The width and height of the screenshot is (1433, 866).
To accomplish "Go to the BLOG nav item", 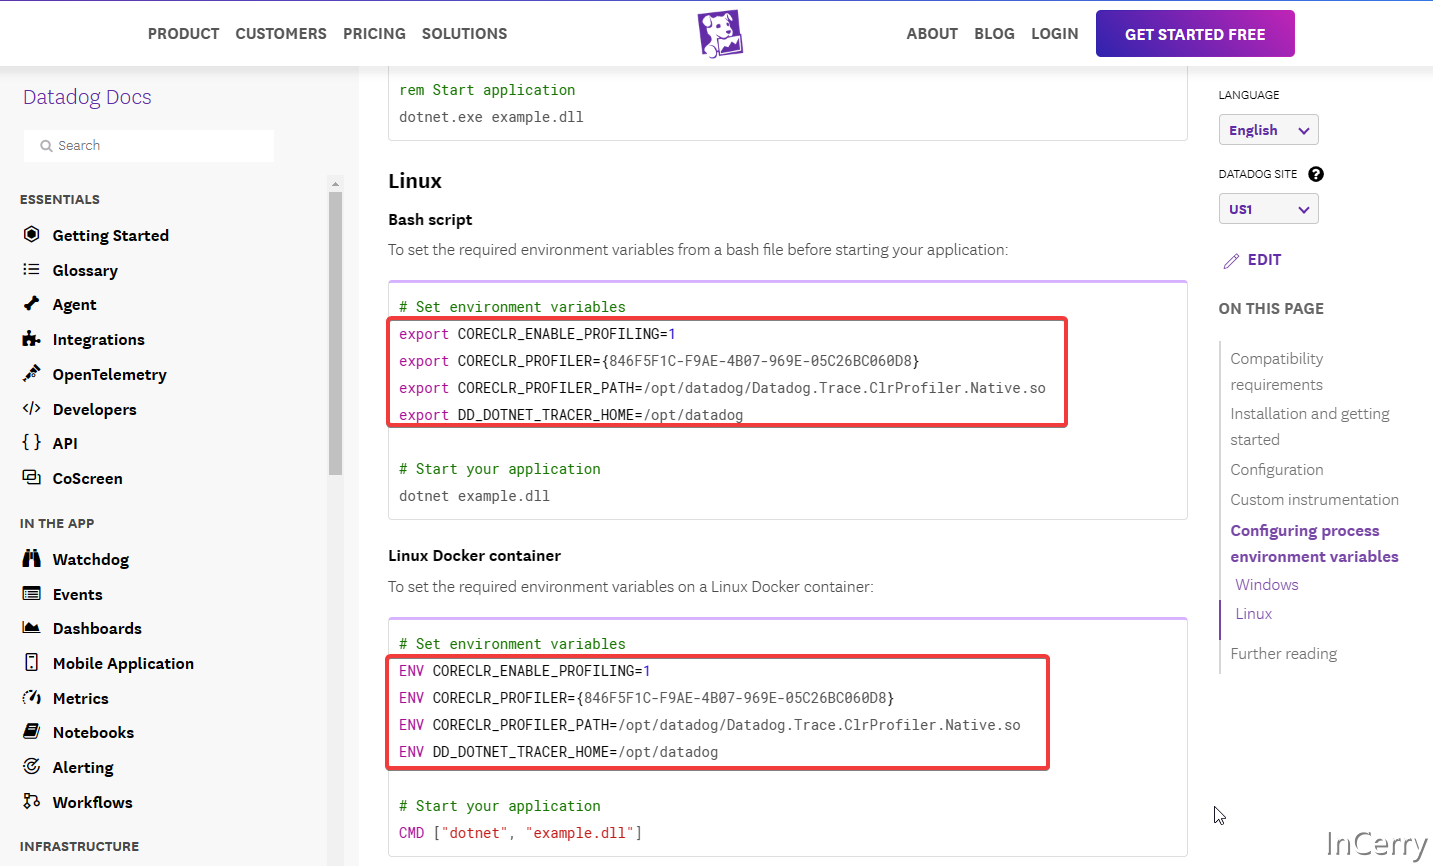I will pyautogui.click(x=994, y=34).
